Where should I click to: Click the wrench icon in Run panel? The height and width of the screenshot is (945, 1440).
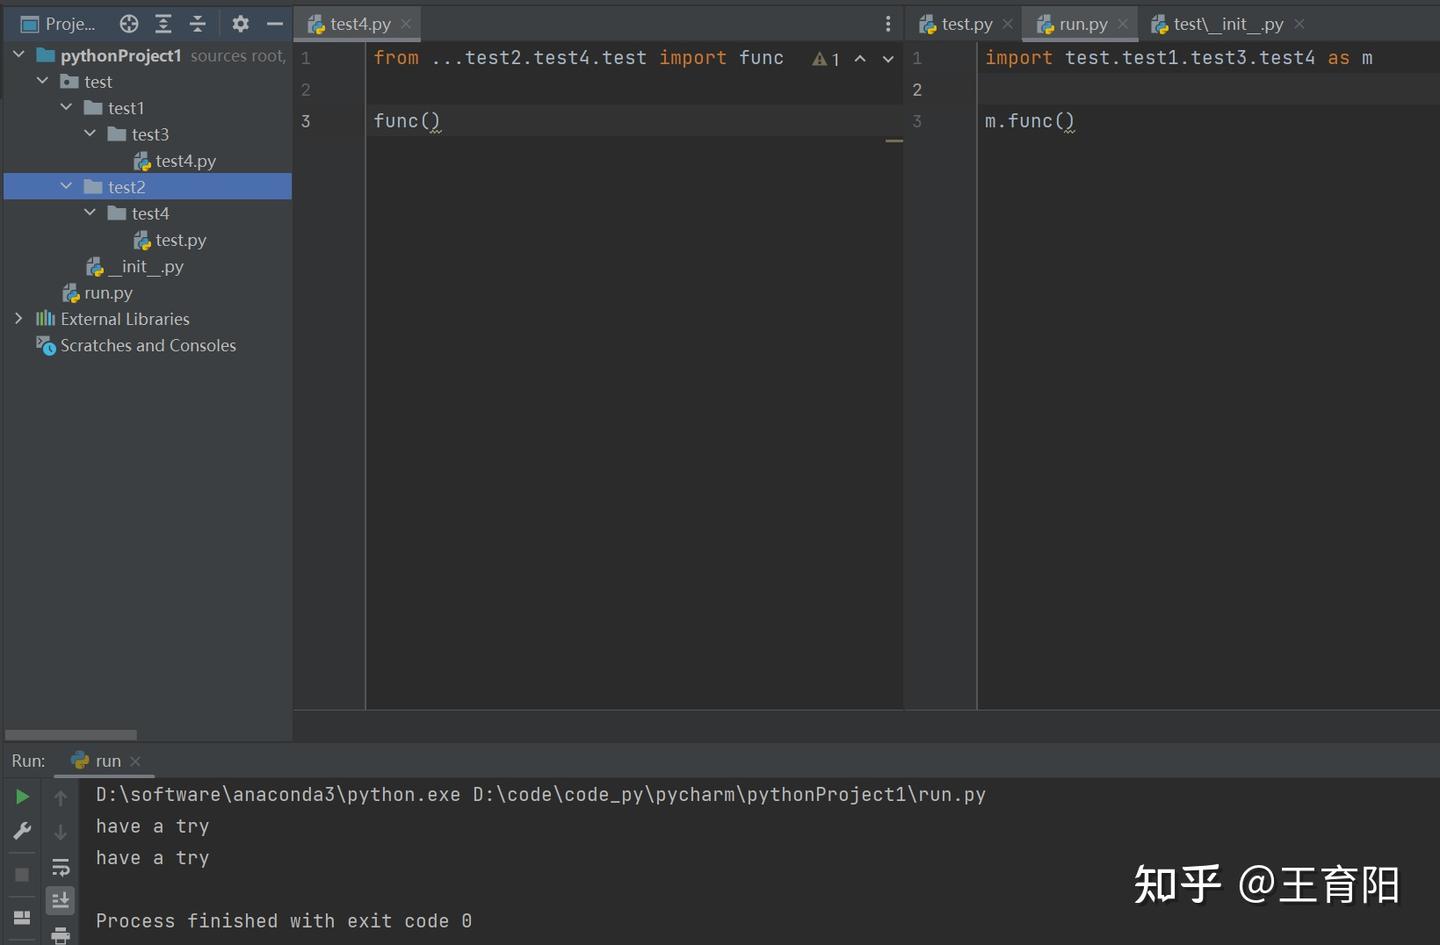point(22,831)
